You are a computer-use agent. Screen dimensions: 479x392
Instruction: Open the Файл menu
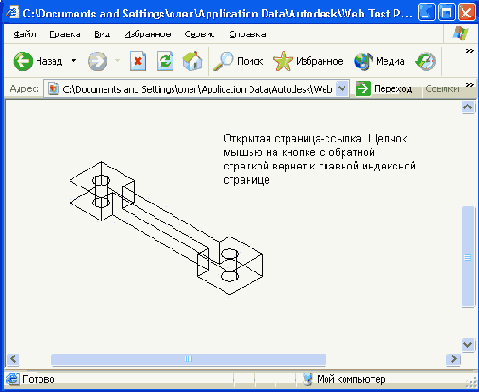(x=25, y=34)
